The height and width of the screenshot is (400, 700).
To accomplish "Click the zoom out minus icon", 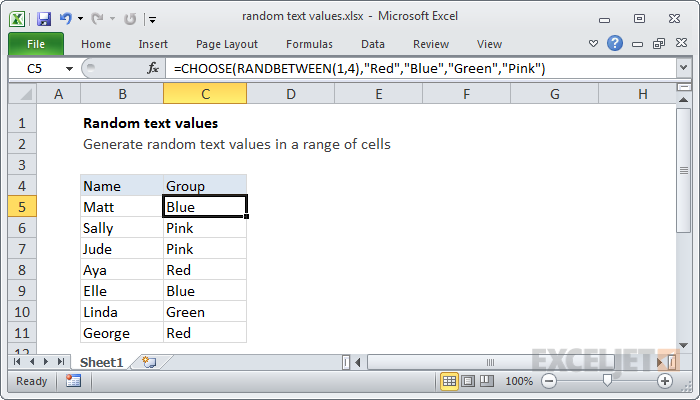I will pos(548,381).
